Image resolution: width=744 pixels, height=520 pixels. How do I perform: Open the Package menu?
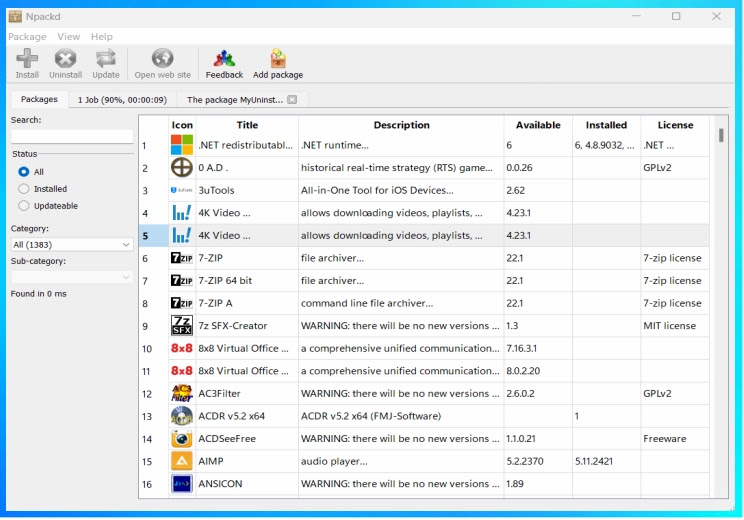click(x=27, y=37)
